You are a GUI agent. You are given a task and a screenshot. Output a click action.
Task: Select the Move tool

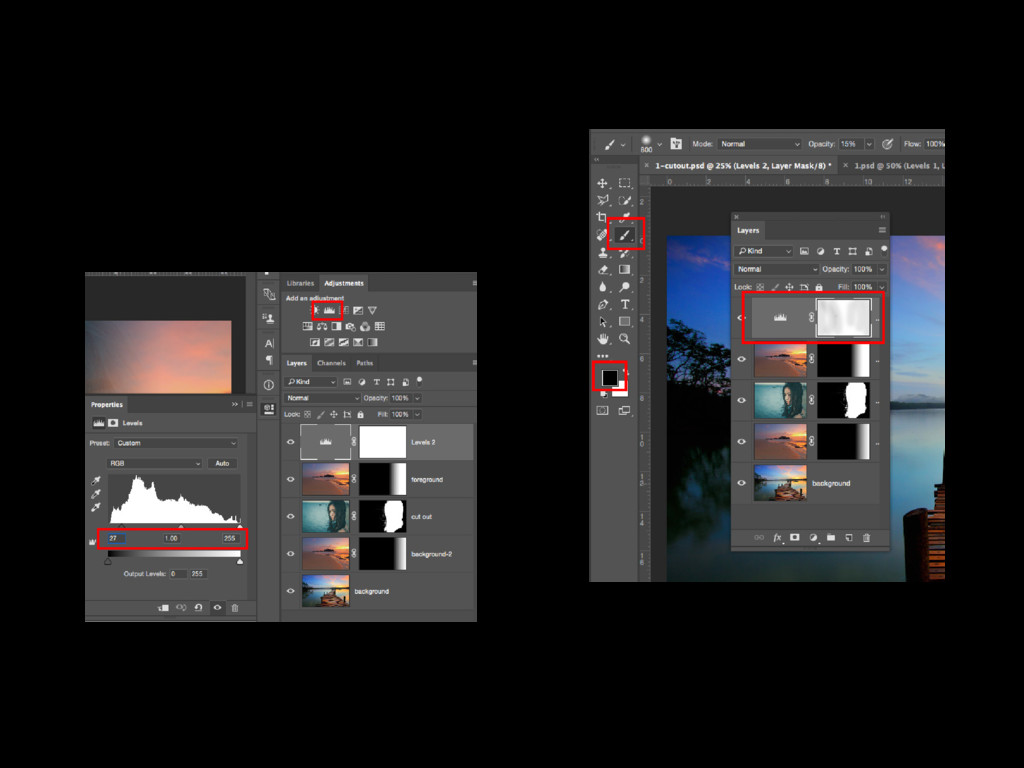pyautogui.click(x=602, y=184)
